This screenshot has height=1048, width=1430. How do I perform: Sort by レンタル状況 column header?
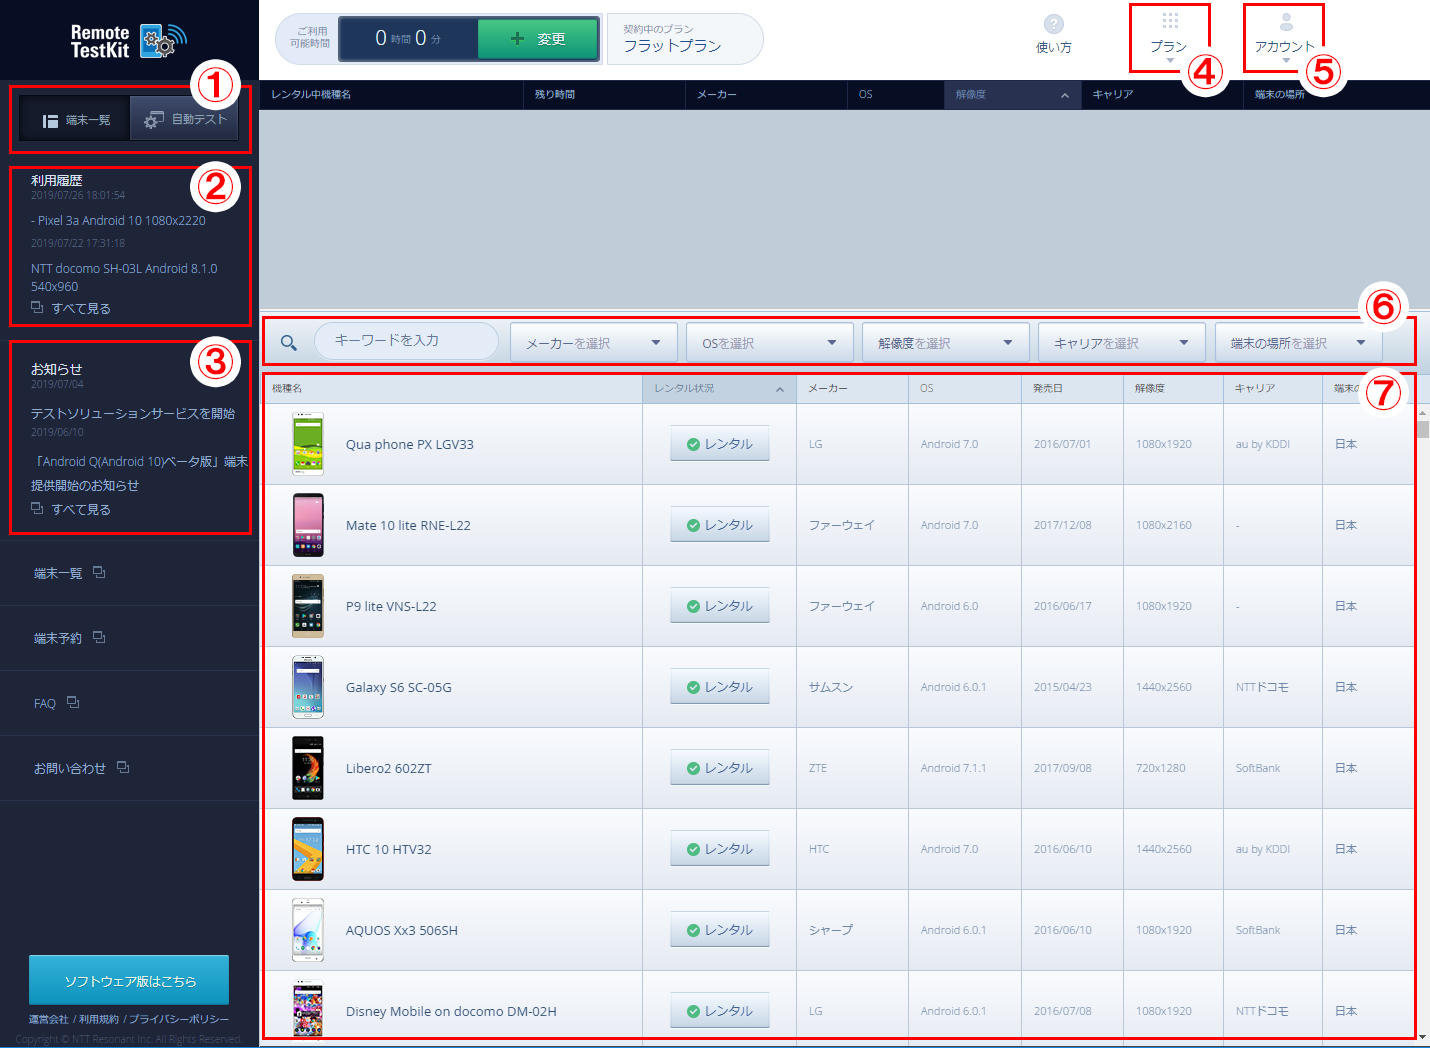(x=719, y=388)
